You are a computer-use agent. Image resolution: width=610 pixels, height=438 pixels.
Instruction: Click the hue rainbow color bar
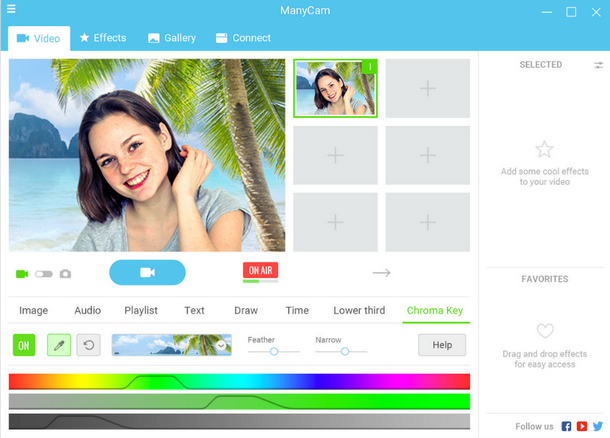[x=239, y=382]
